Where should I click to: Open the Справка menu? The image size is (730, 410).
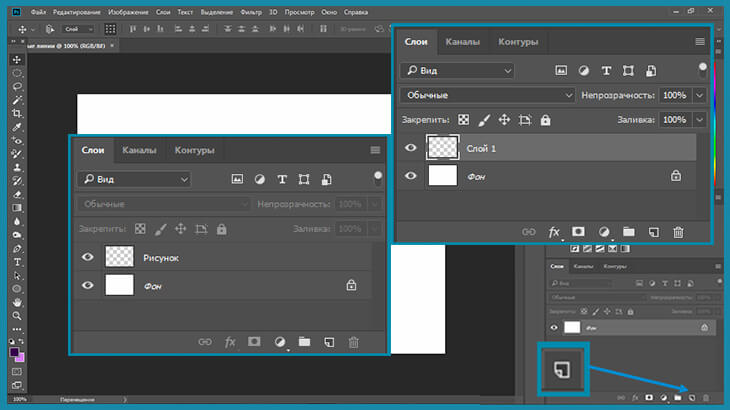tap(356, 12)
